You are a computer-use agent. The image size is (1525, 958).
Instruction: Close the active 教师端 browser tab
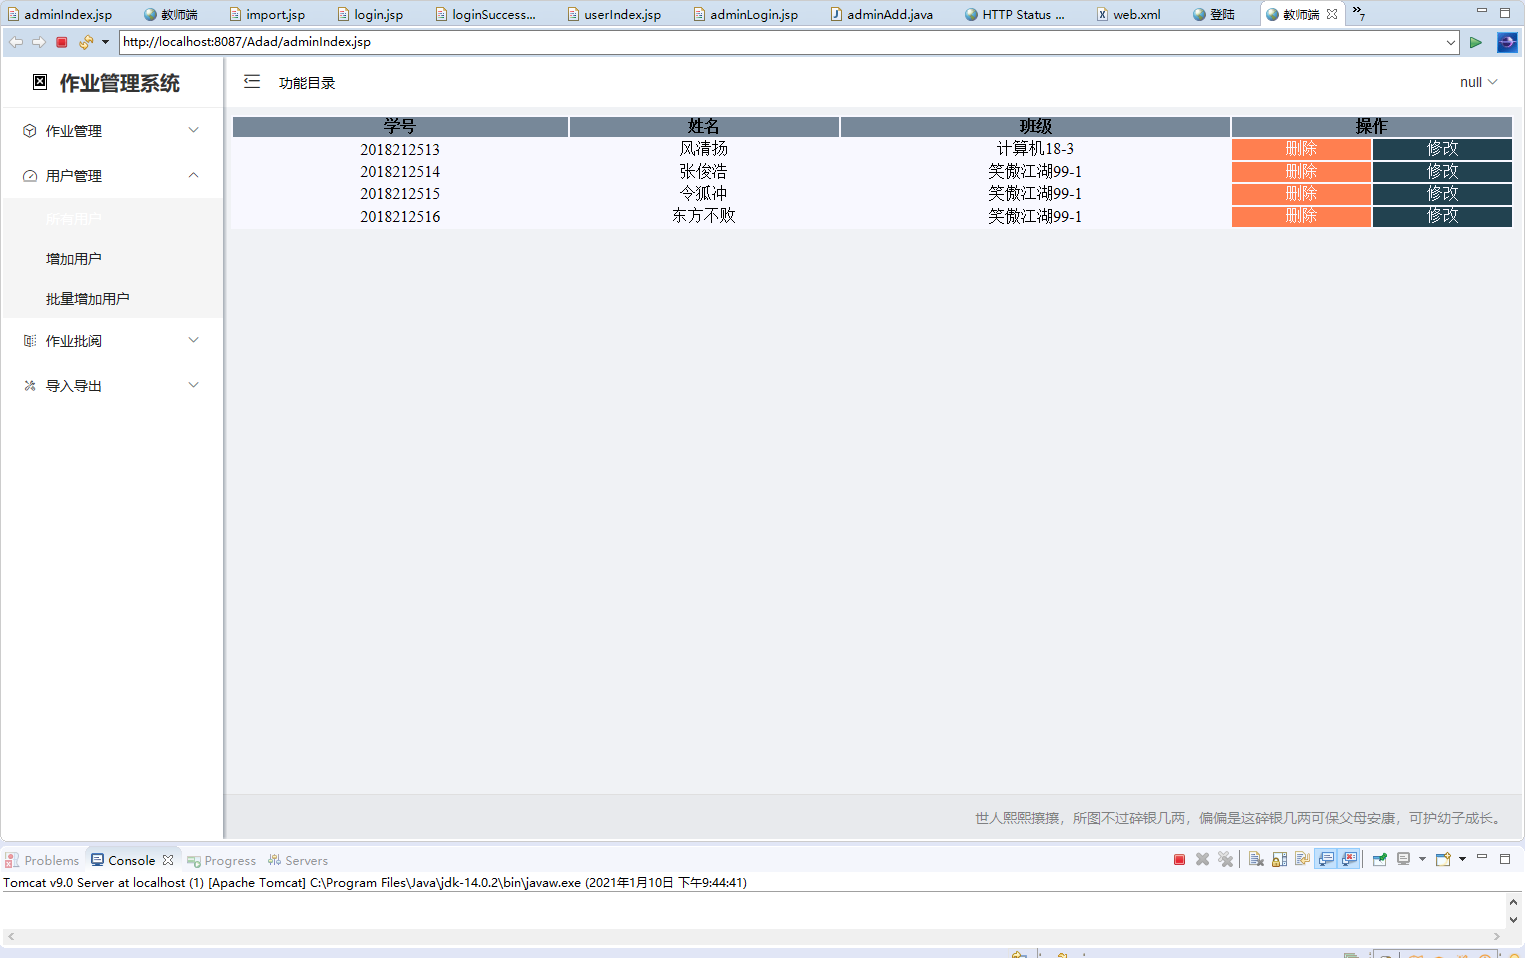tap(1332, 14)
